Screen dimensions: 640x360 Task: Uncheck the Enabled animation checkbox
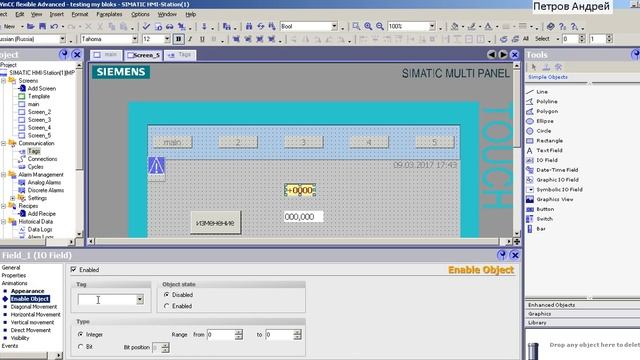tap(73, 269)
